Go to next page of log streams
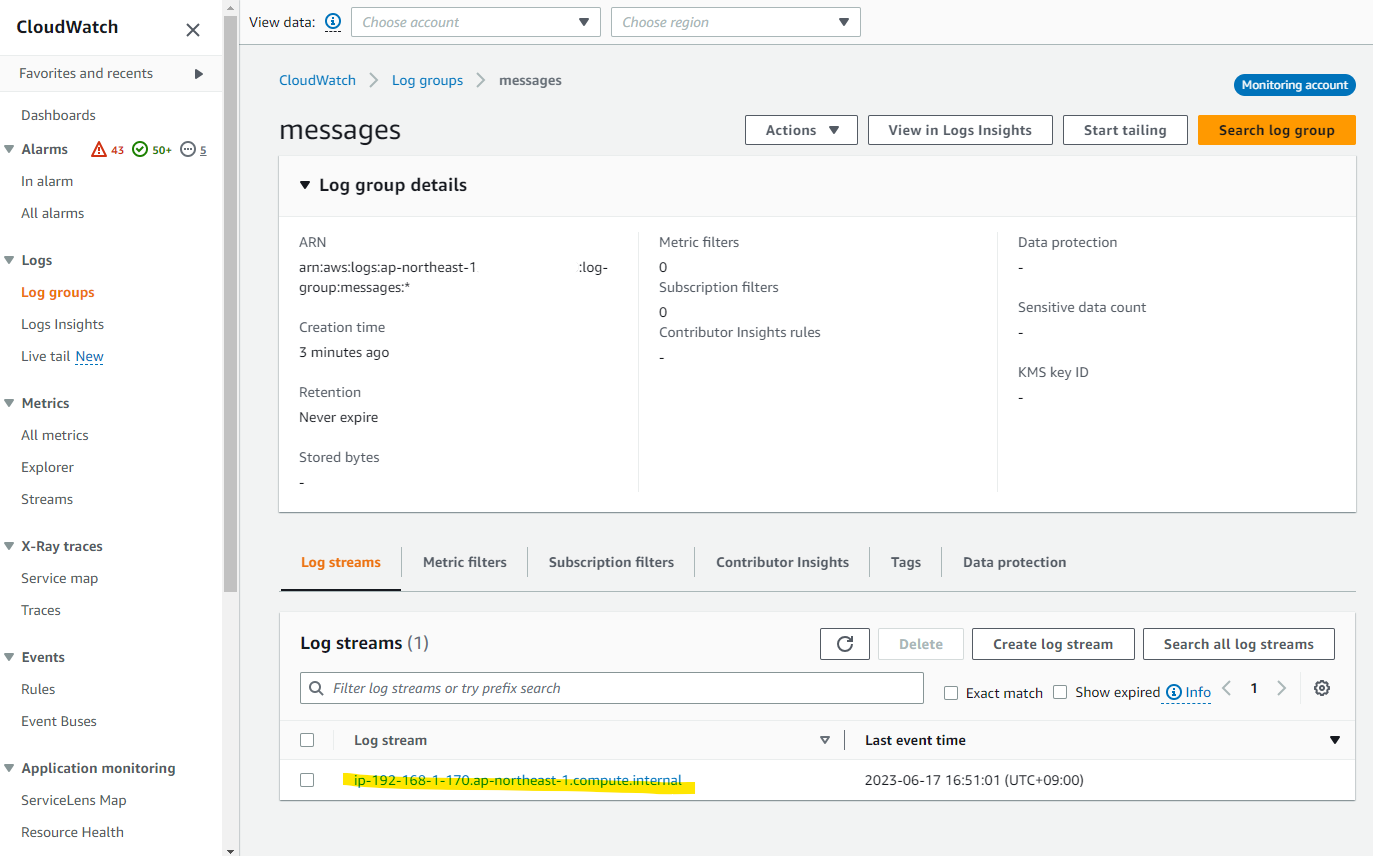Image resolution: width=1373 pixels, height=856 pixels. click(x=1281, y=688)
